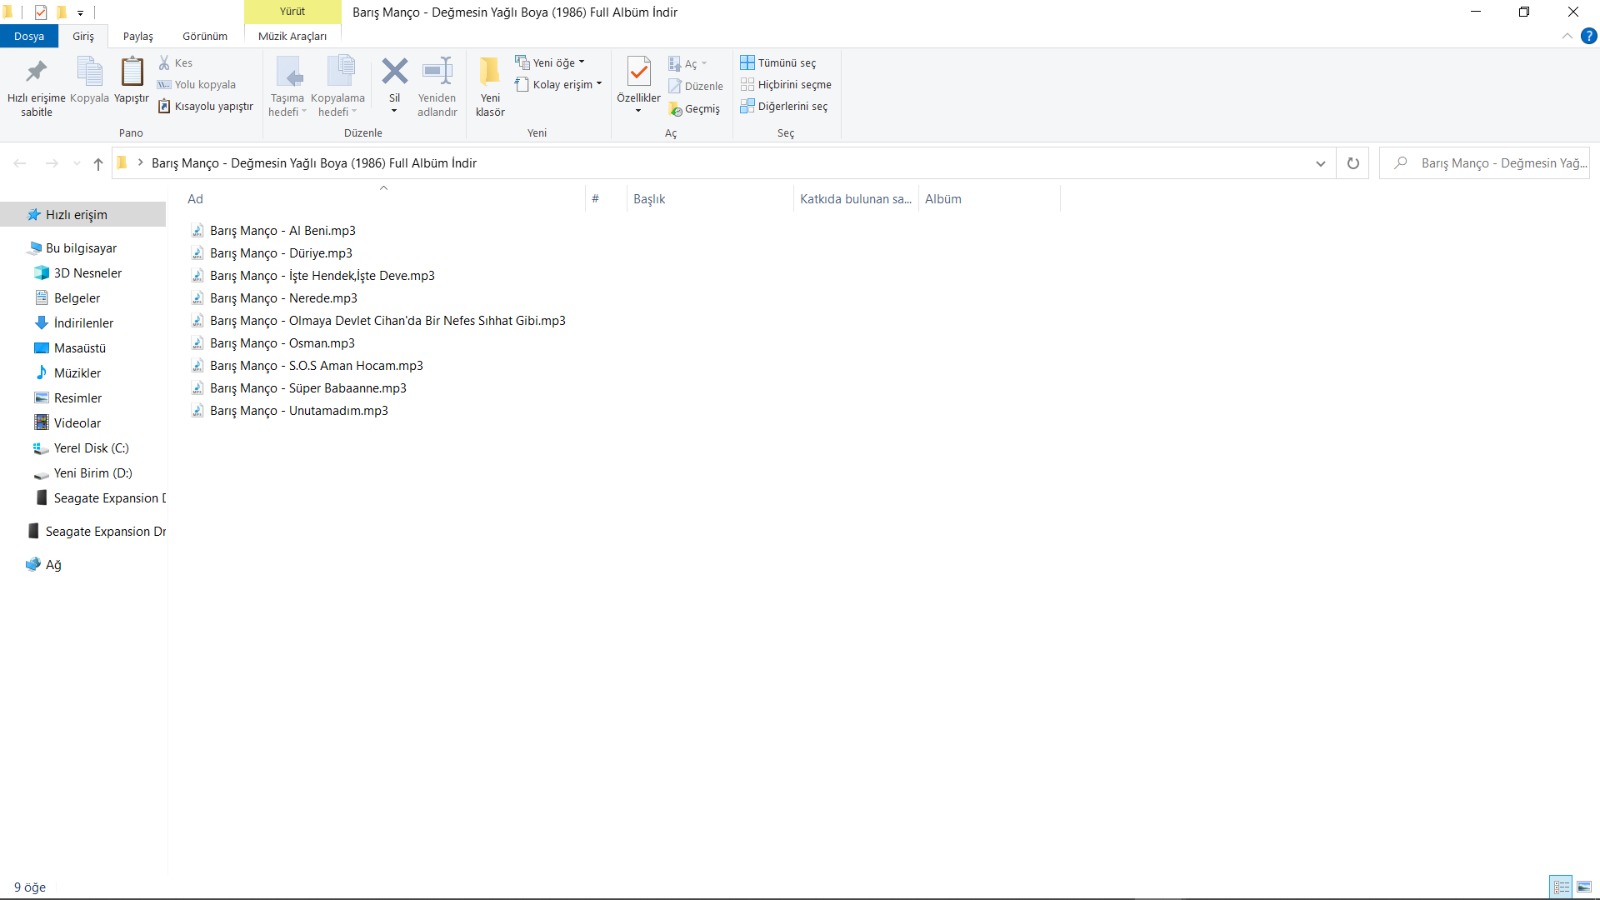Viewport: 1600px width, 900px height.
Task: Create a Yeni klasör
Action: pos(490,87)
